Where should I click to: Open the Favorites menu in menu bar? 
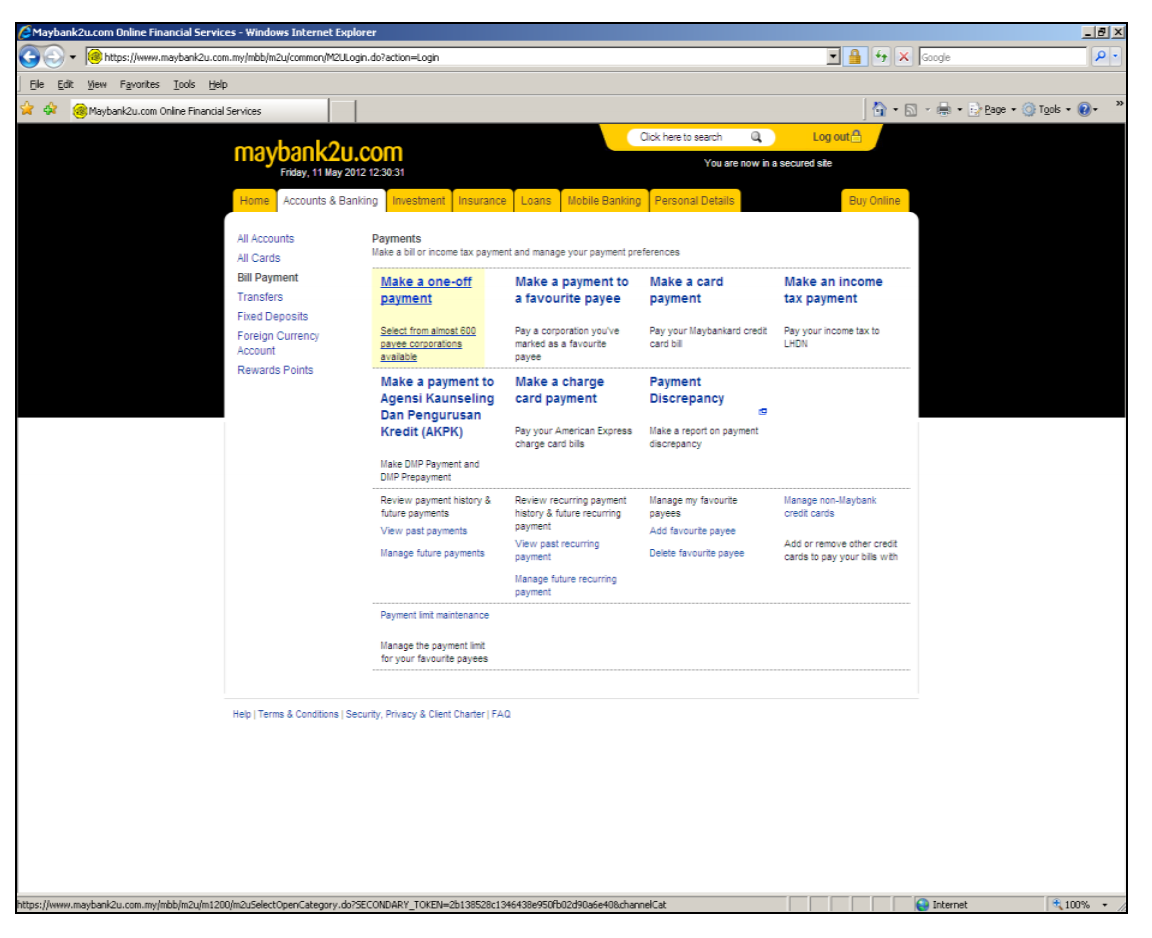pyautogui.click(x=140, y=85)
